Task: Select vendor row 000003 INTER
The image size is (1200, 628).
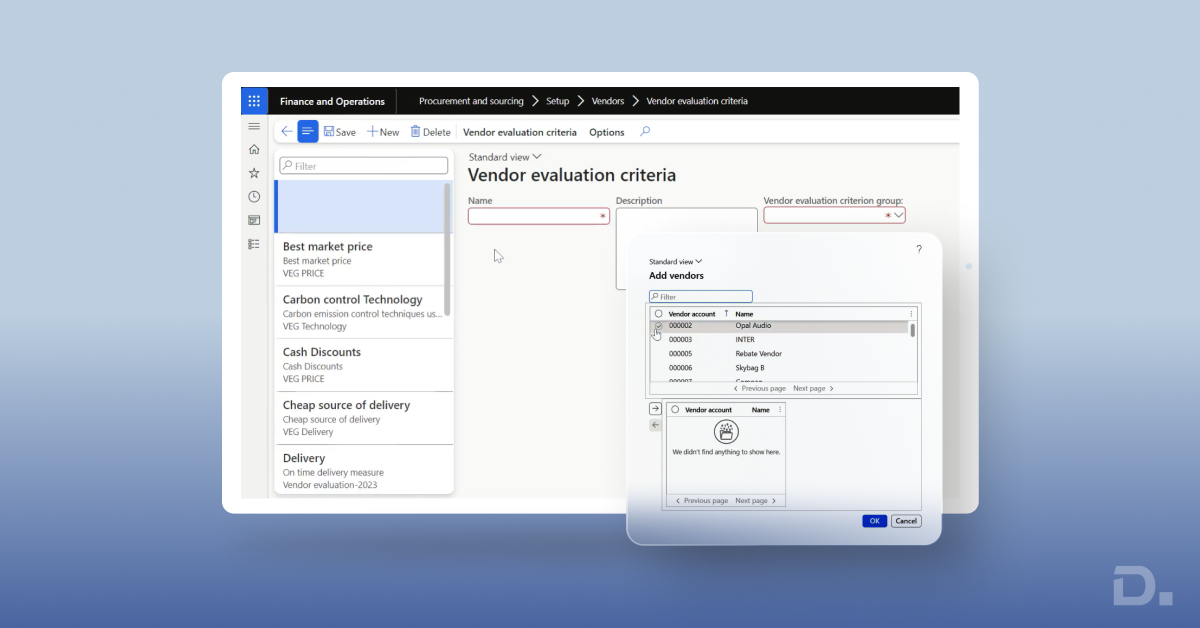Action: [781, 340]
